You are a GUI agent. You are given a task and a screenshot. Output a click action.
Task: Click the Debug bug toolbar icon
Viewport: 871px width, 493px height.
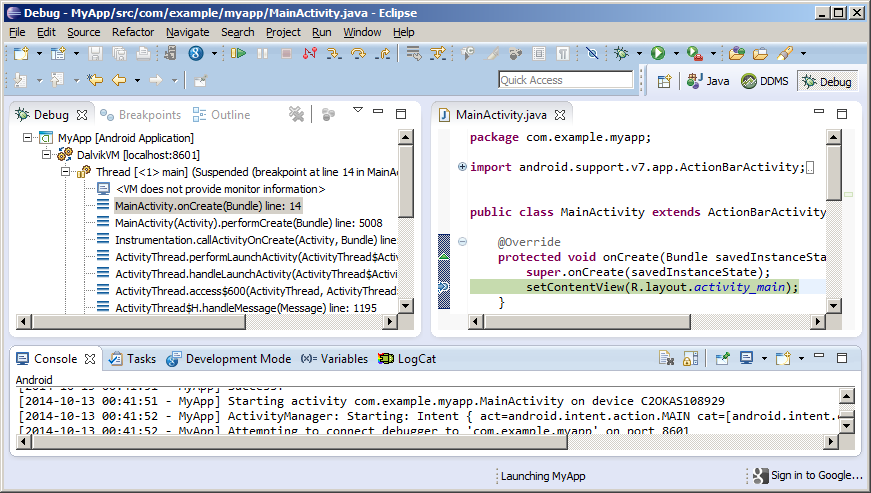tap(621, 53)
